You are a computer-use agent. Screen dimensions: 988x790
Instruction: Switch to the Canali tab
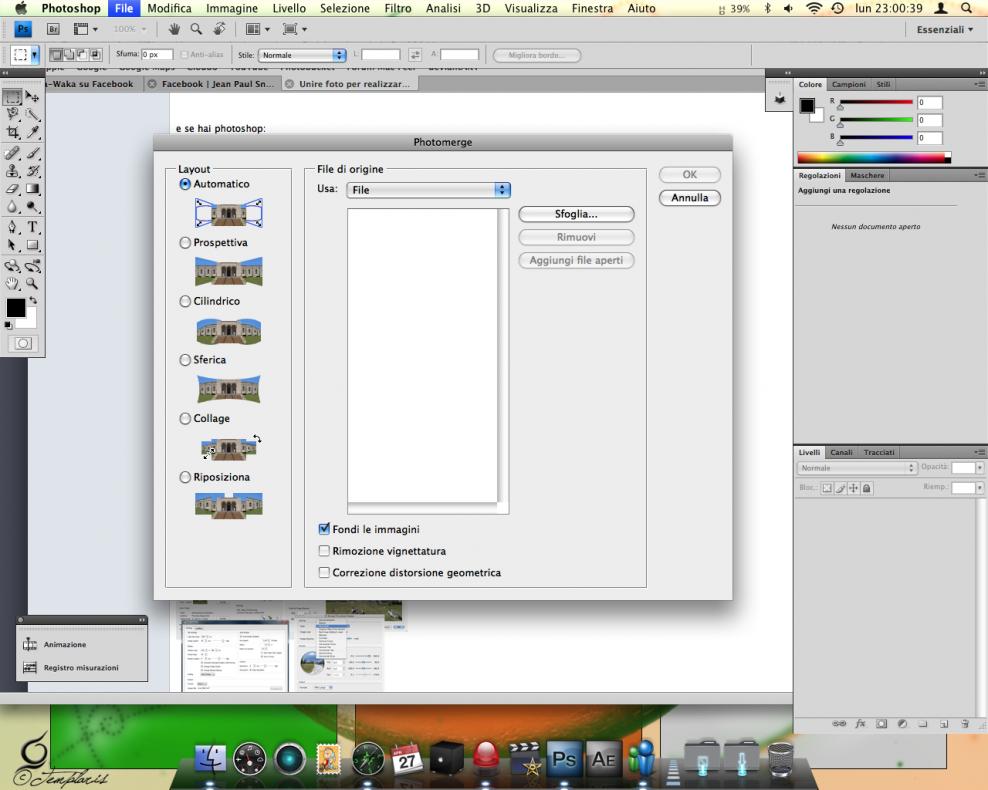pos(841,452)
